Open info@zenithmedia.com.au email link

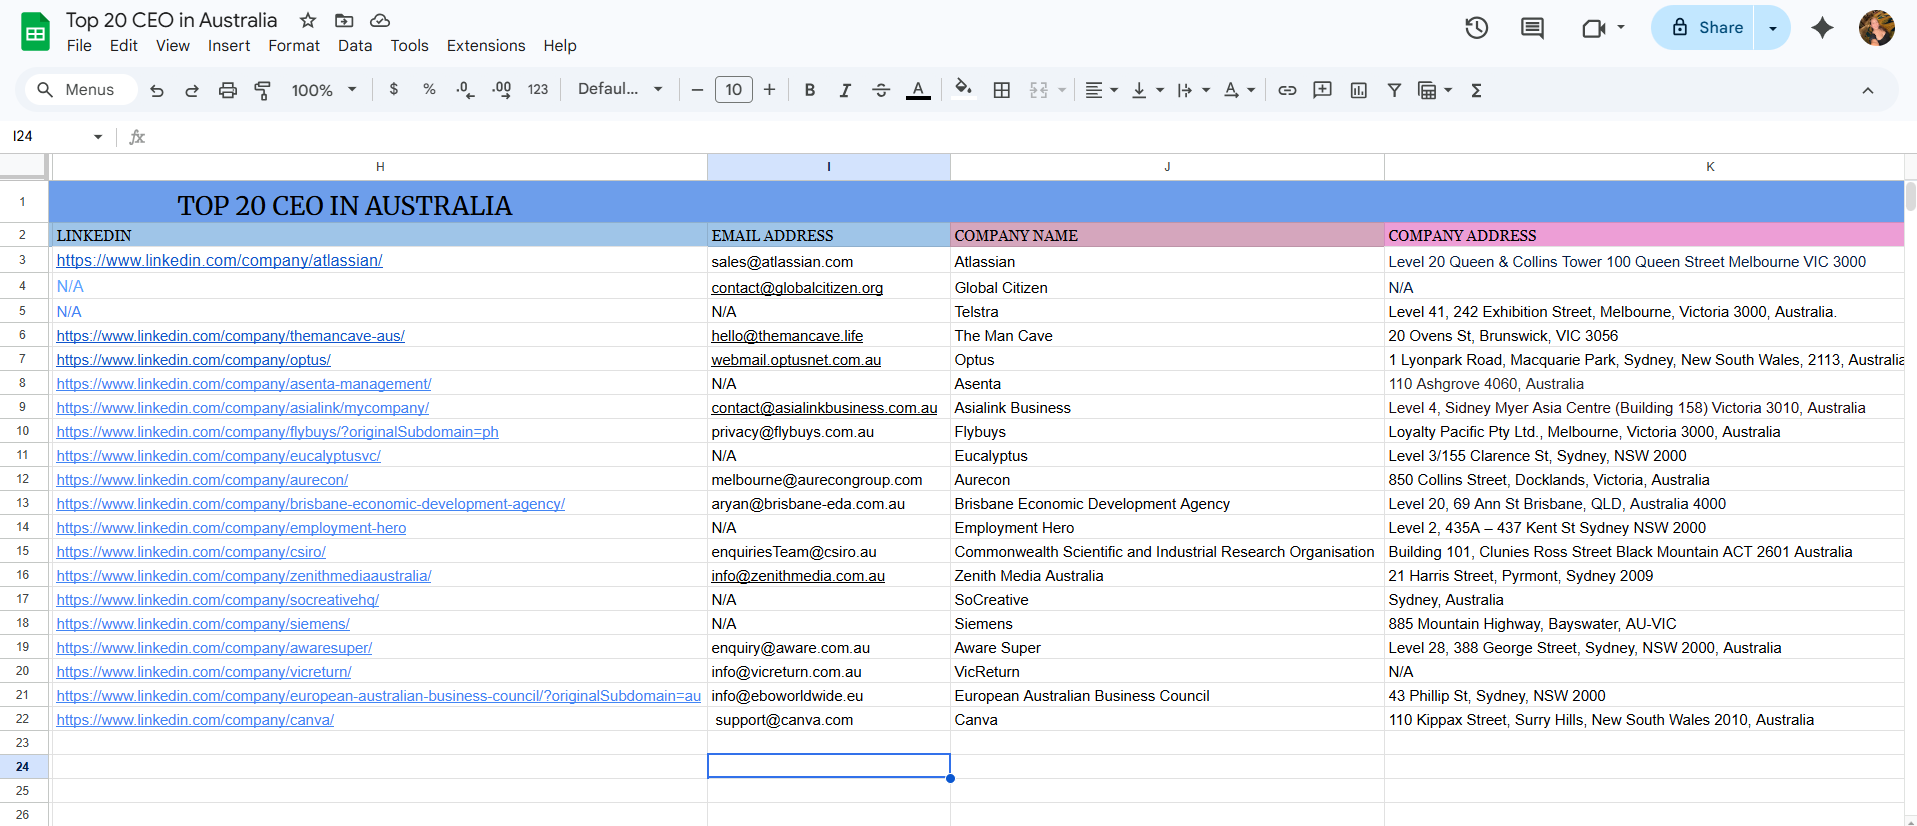pos(798,576)
